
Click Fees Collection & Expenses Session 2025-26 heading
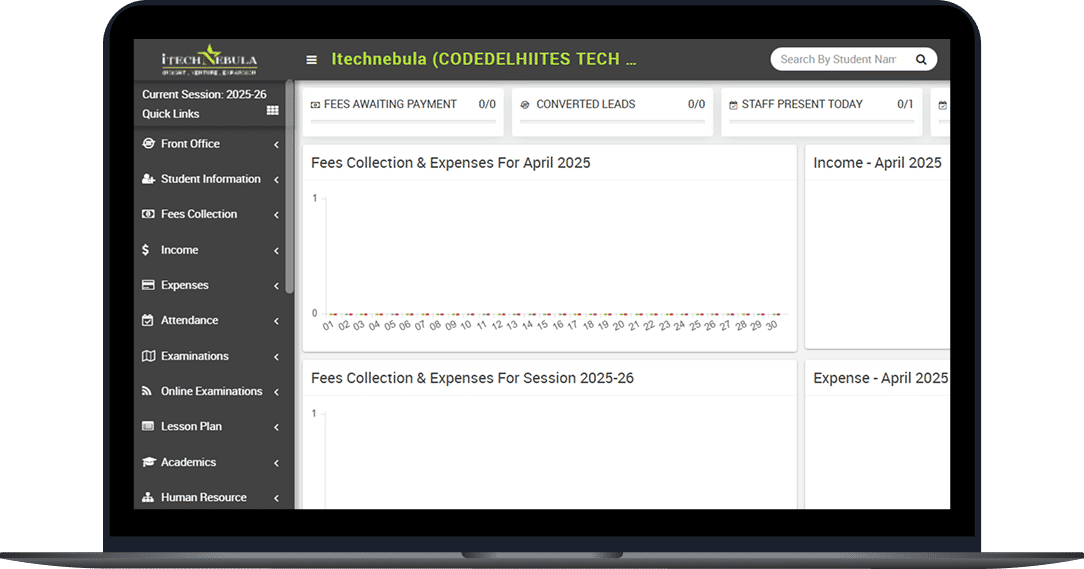(x=472, y=378)
